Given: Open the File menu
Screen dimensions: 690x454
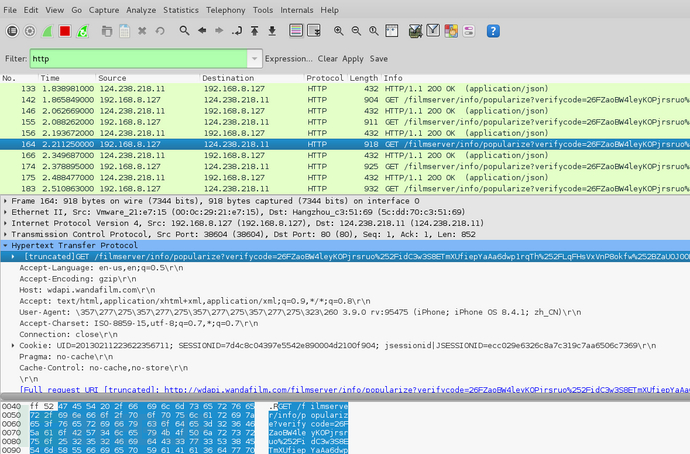Looking at the screenshot, I should pyautogui.click(x=10, y=10).
